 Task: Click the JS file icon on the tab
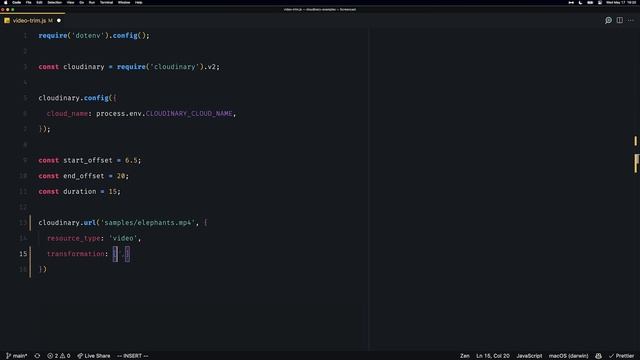(7, 20)
